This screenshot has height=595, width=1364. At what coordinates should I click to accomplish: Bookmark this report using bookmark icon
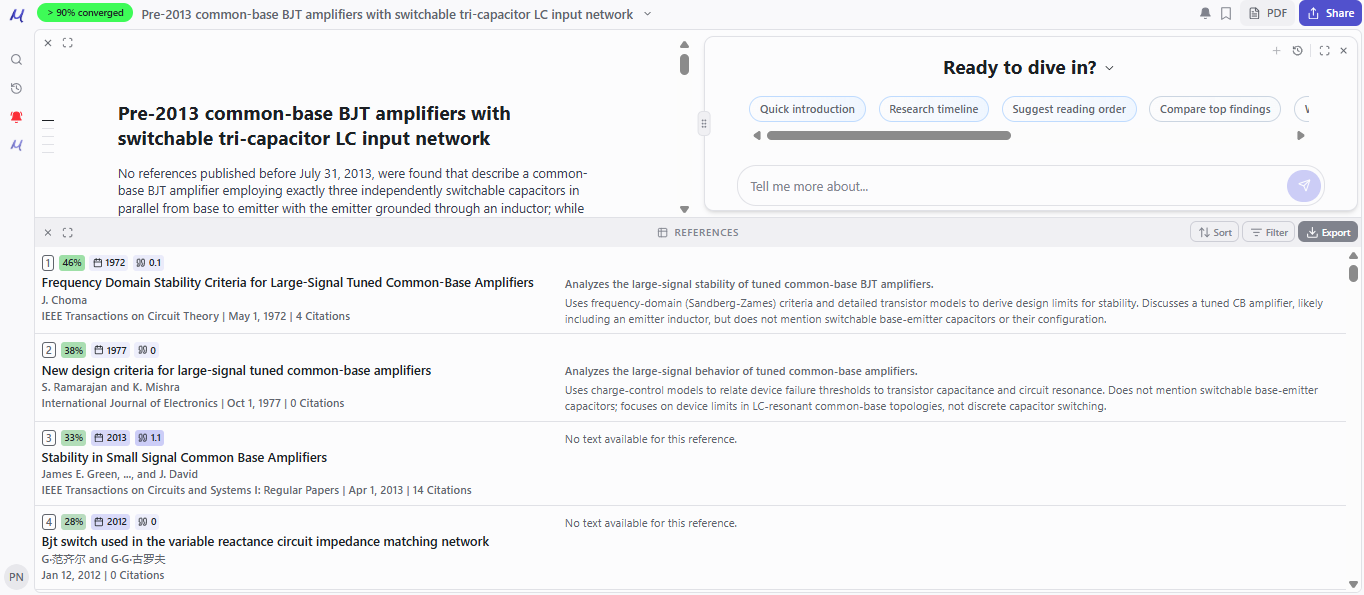(1226, 13)
